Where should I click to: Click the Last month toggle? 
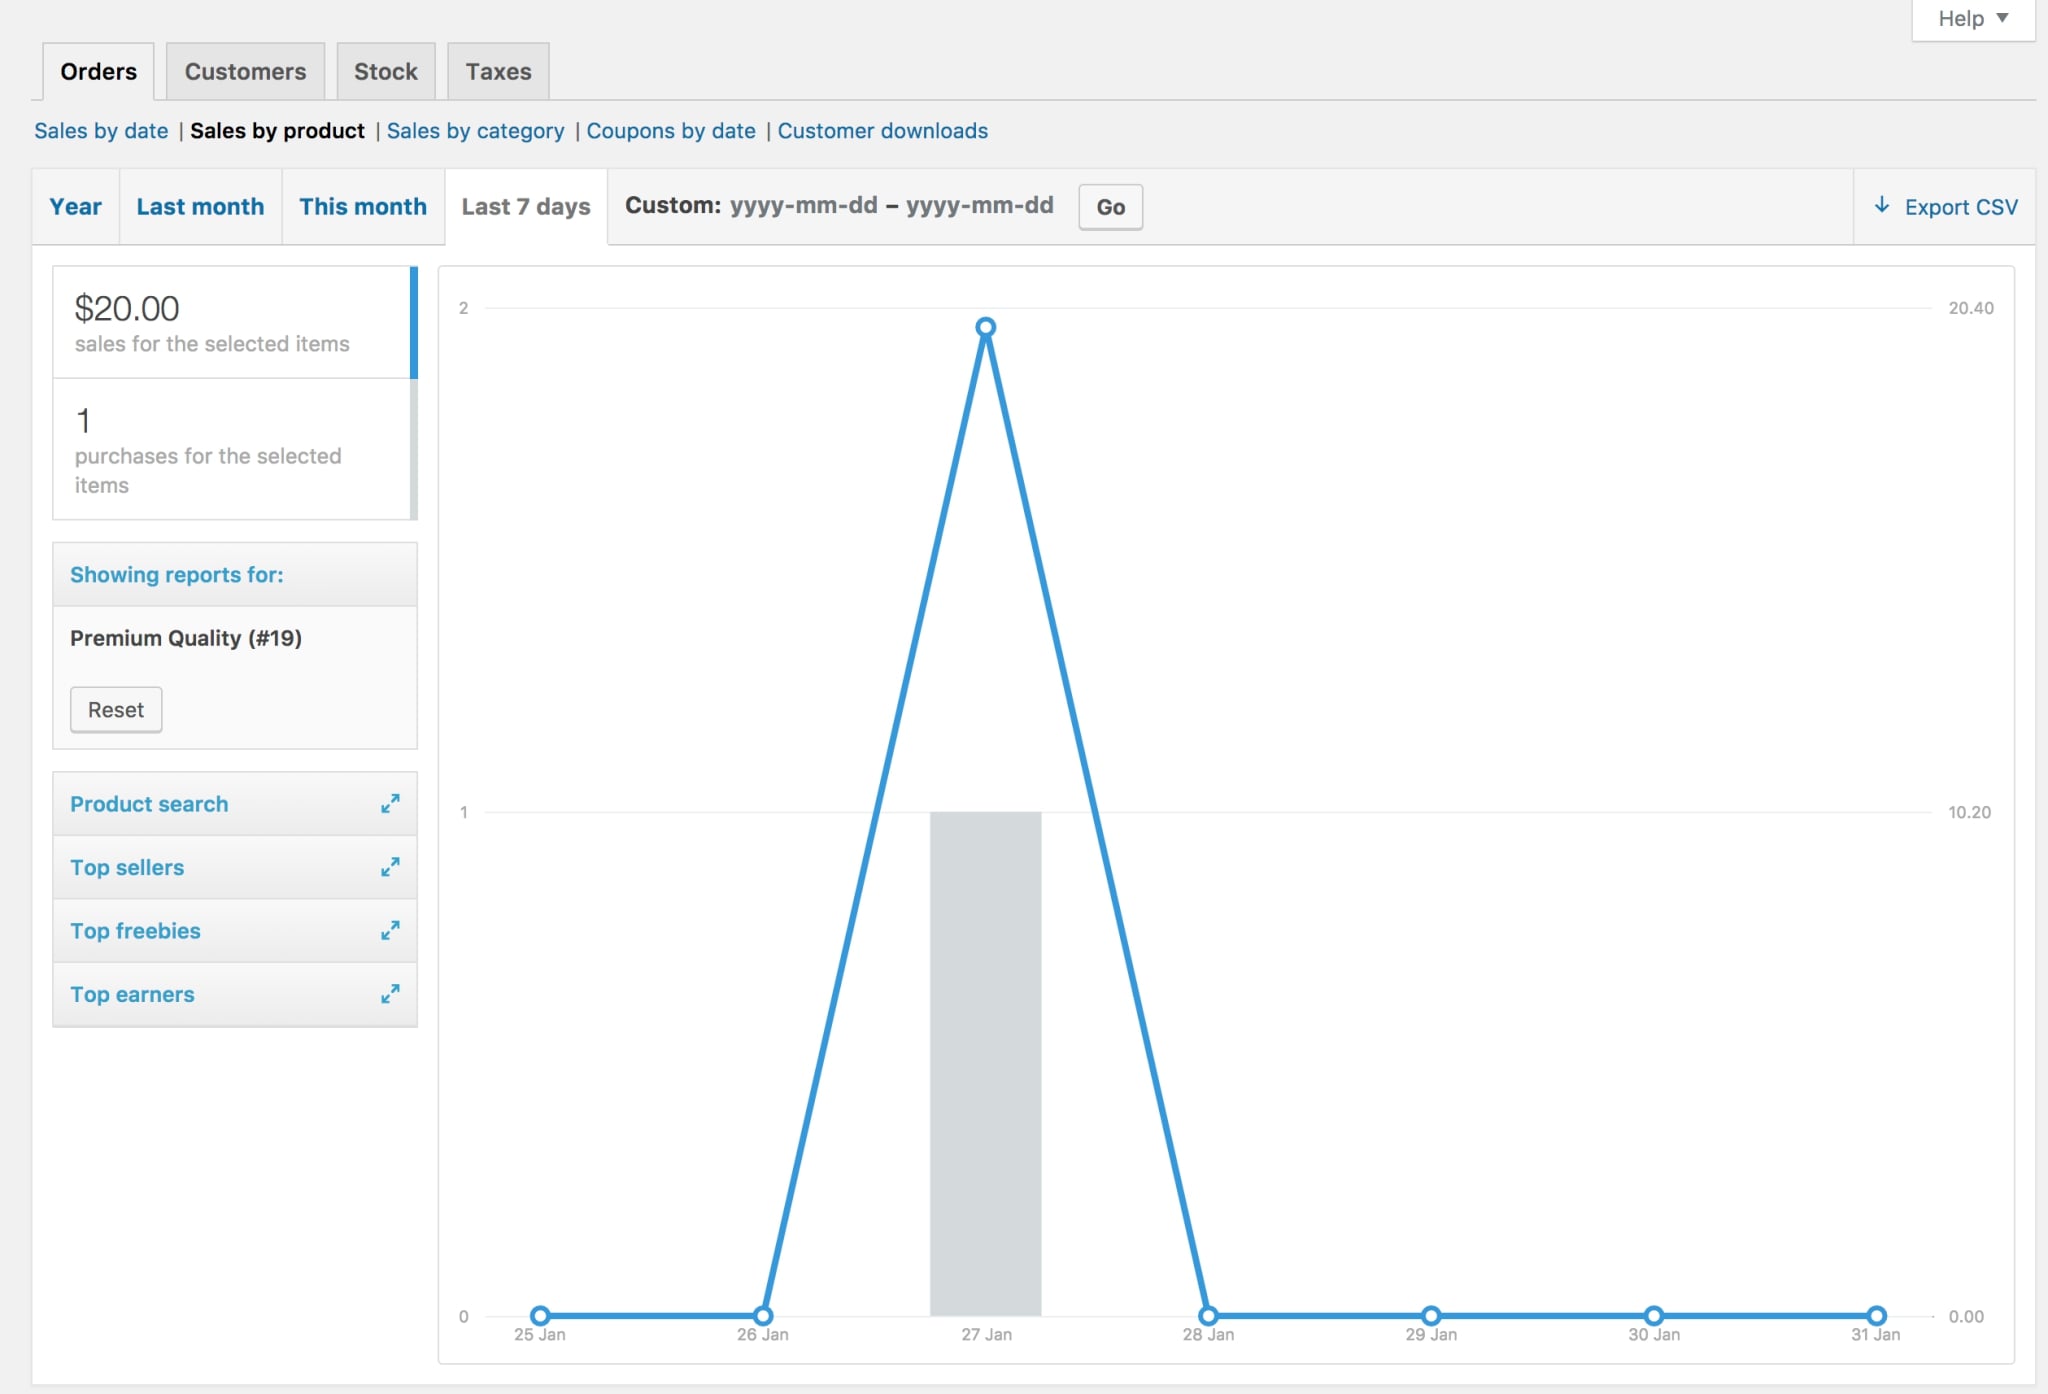[201, 204]
